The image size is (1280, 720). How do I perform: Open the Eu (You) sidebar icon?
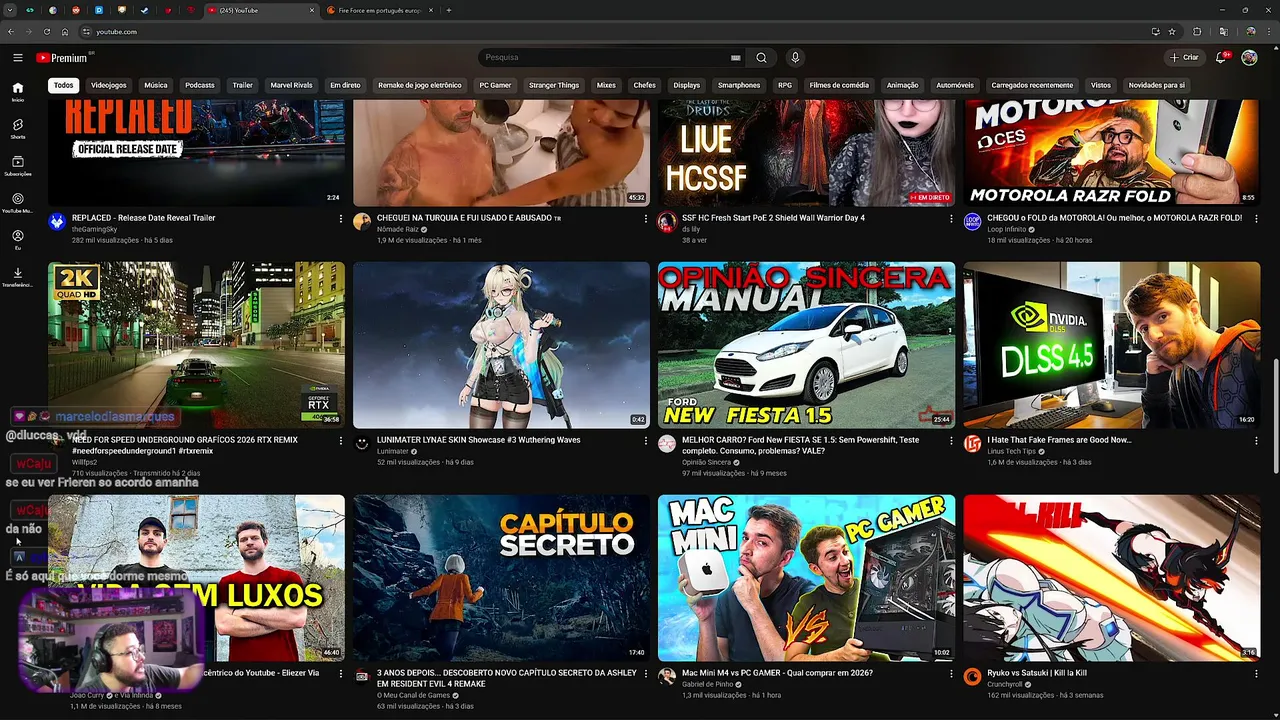(17, 240)
